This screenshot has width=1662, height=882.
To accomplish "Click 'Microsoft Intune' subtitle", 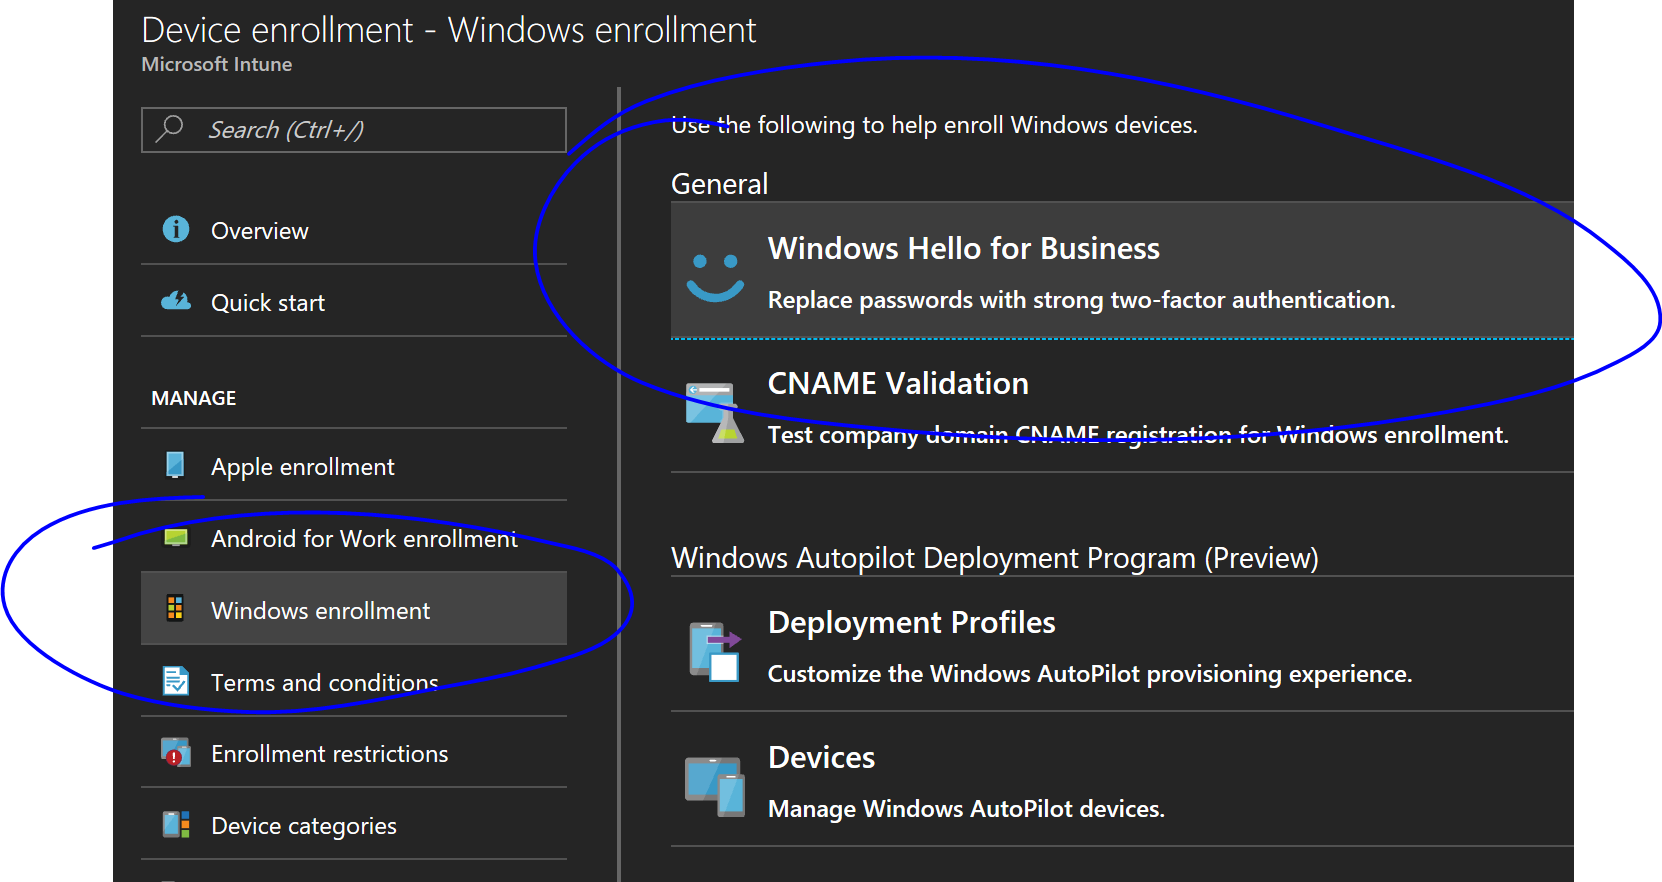I will [217, 64].
